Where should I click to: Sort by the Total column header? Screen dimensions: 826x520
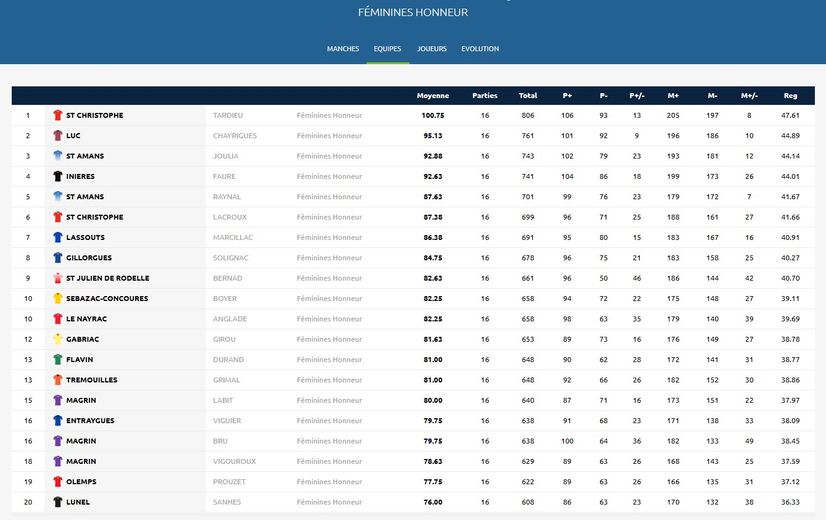(x=528, y=96)
